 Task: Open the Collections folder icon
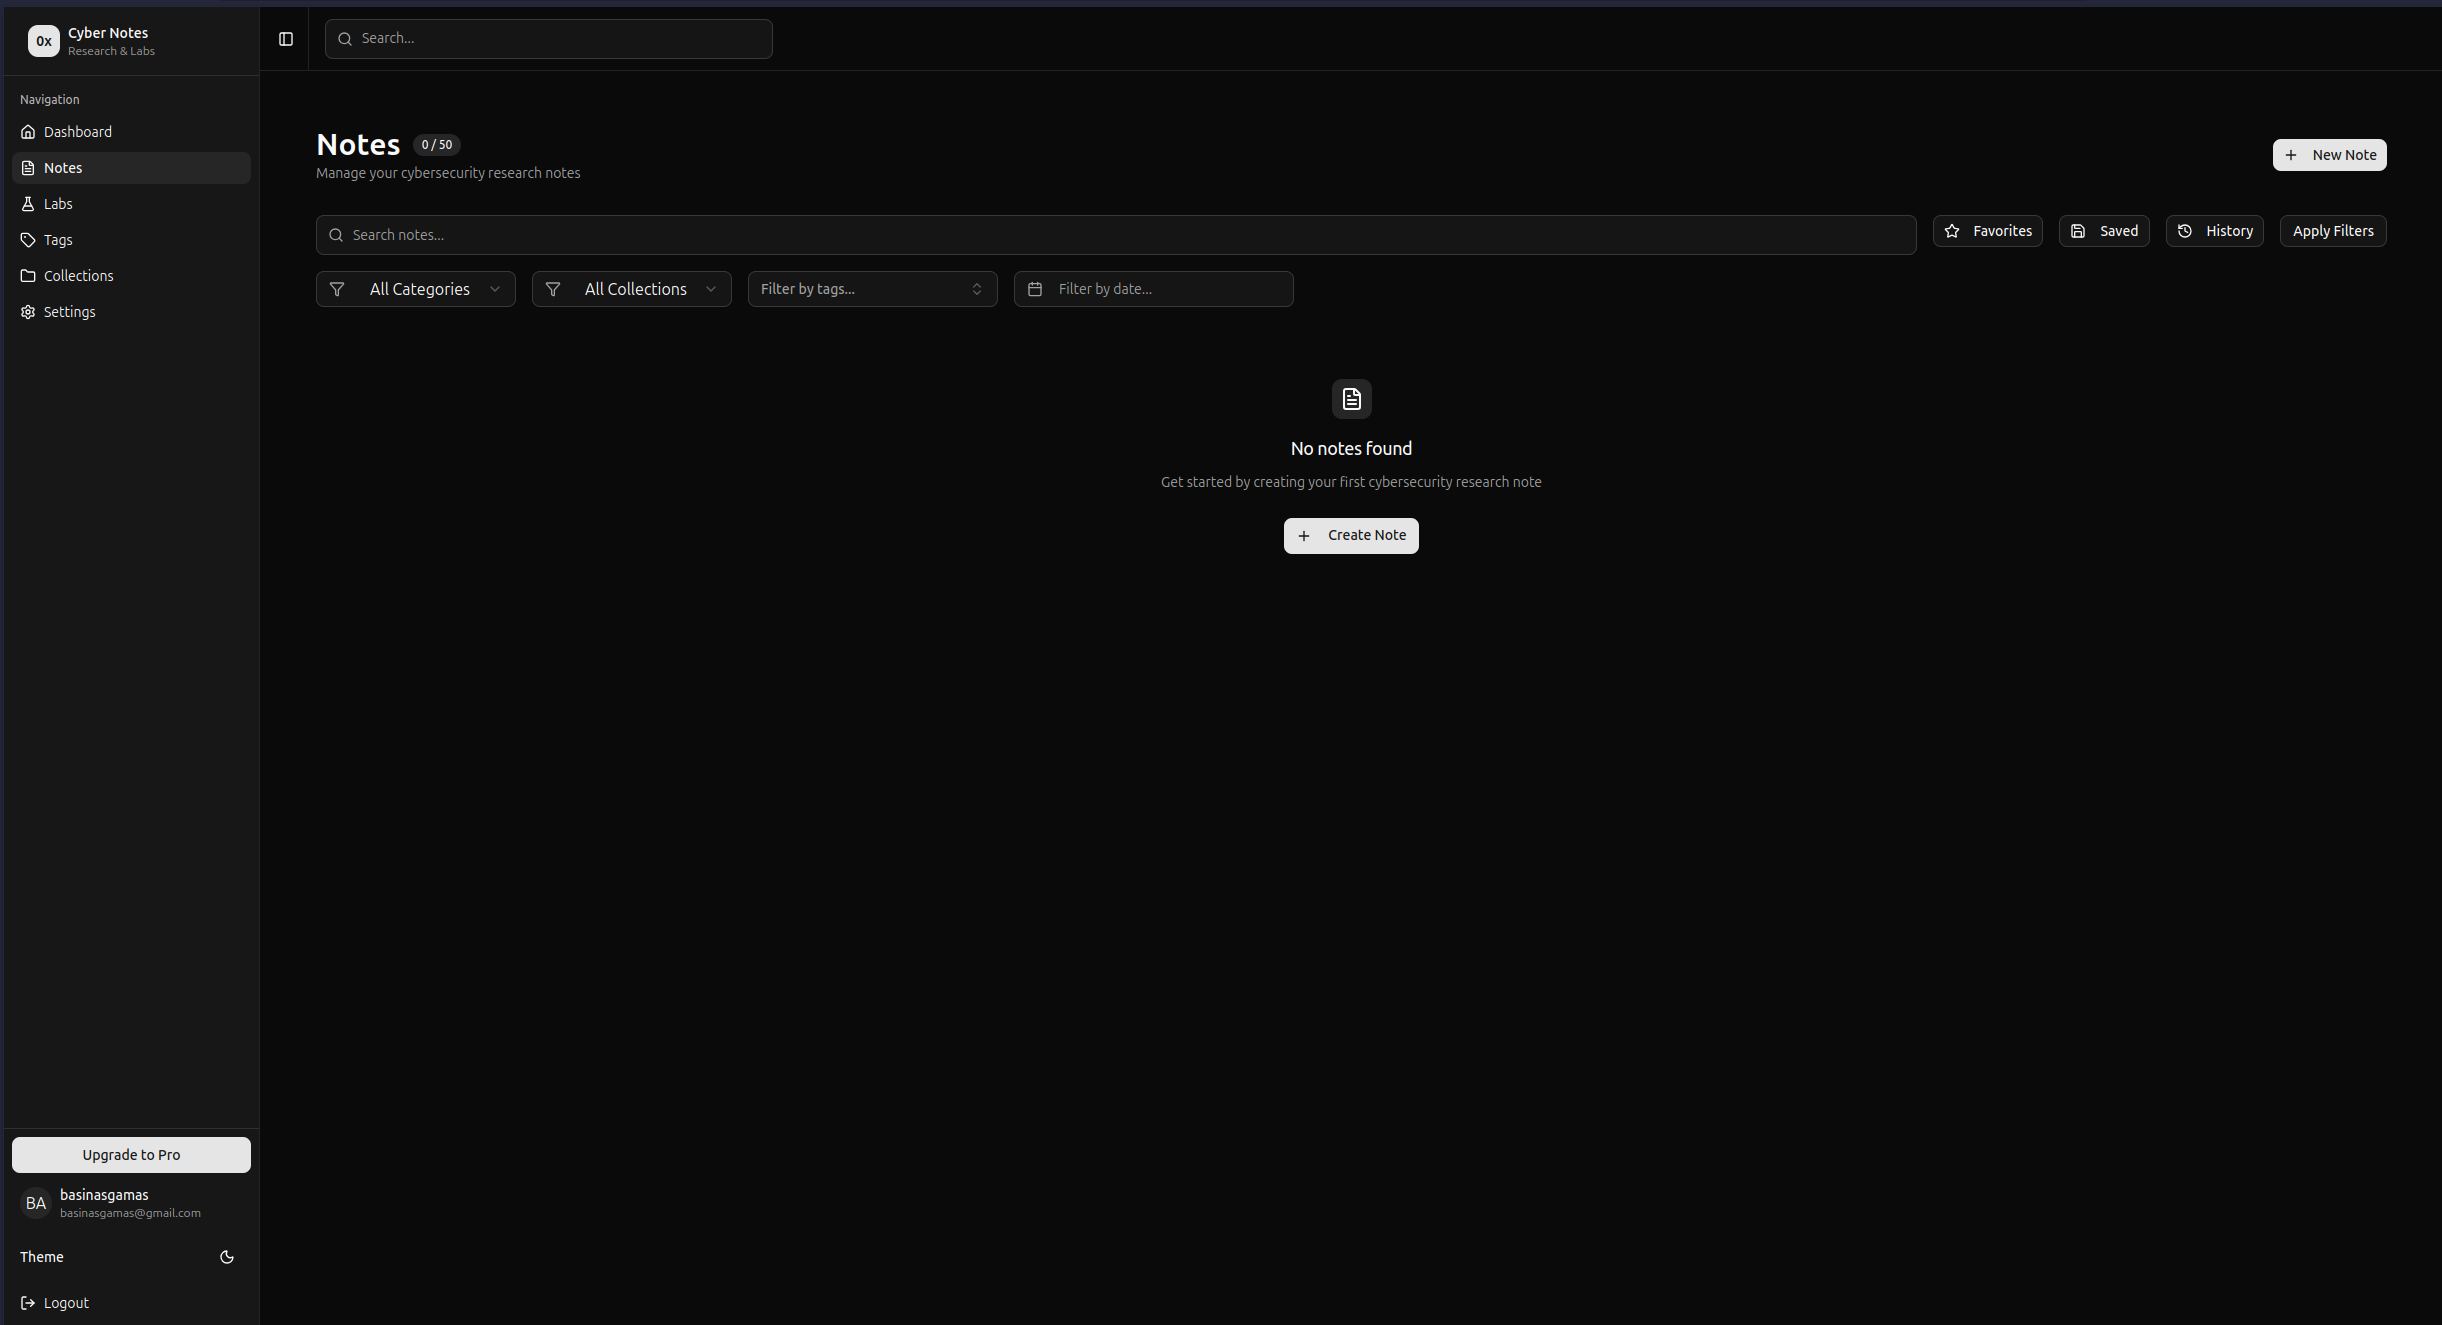click(27, 275)
